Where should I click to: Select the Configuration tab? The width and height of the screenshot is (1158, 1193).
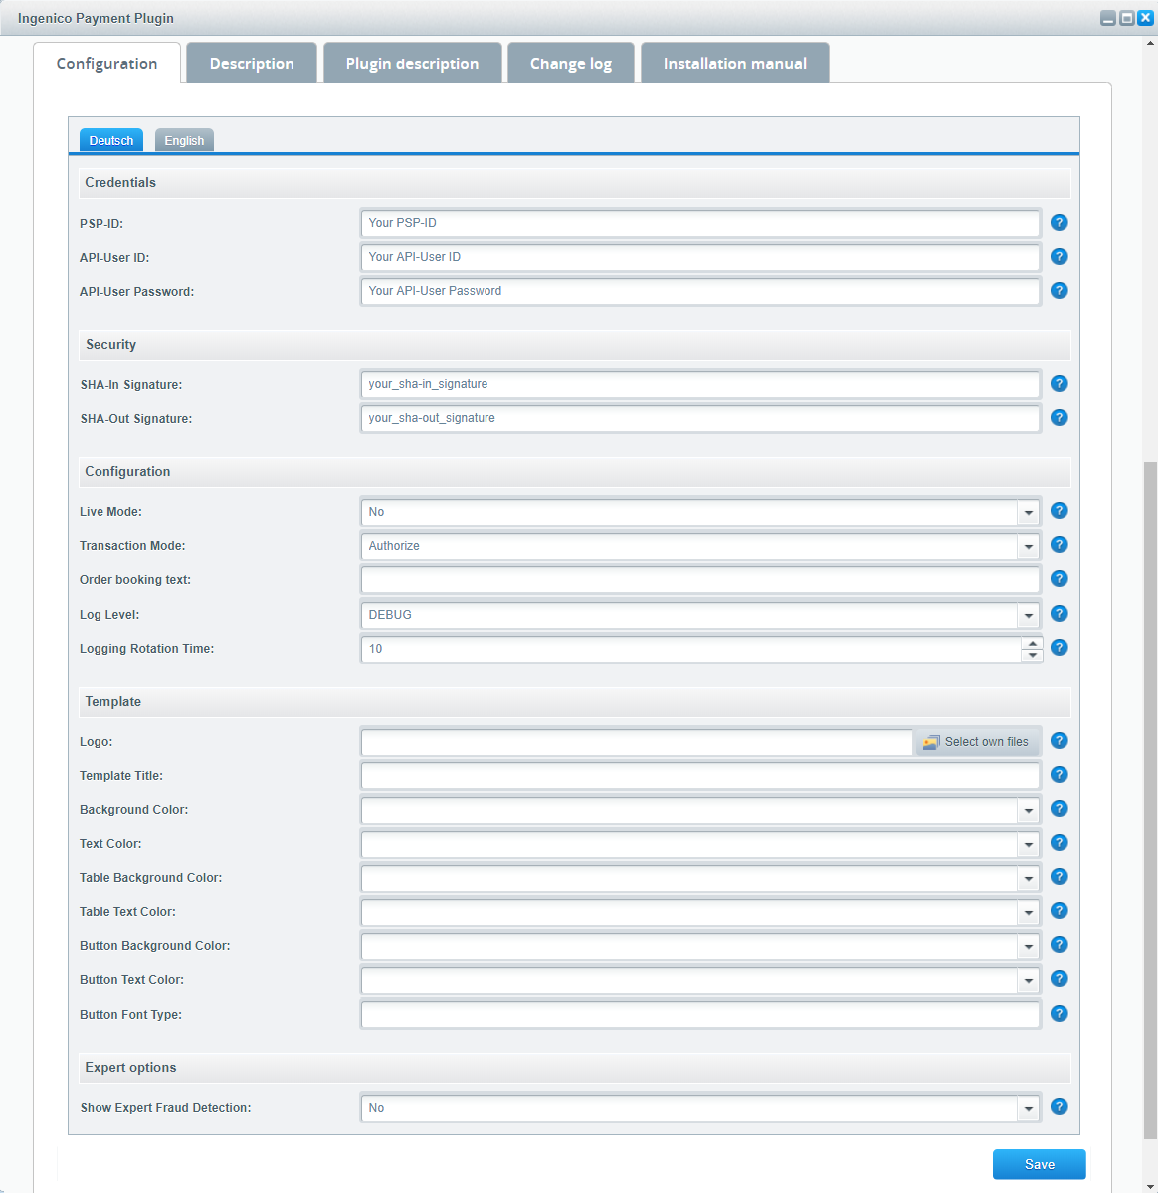[x=107, y=63]
